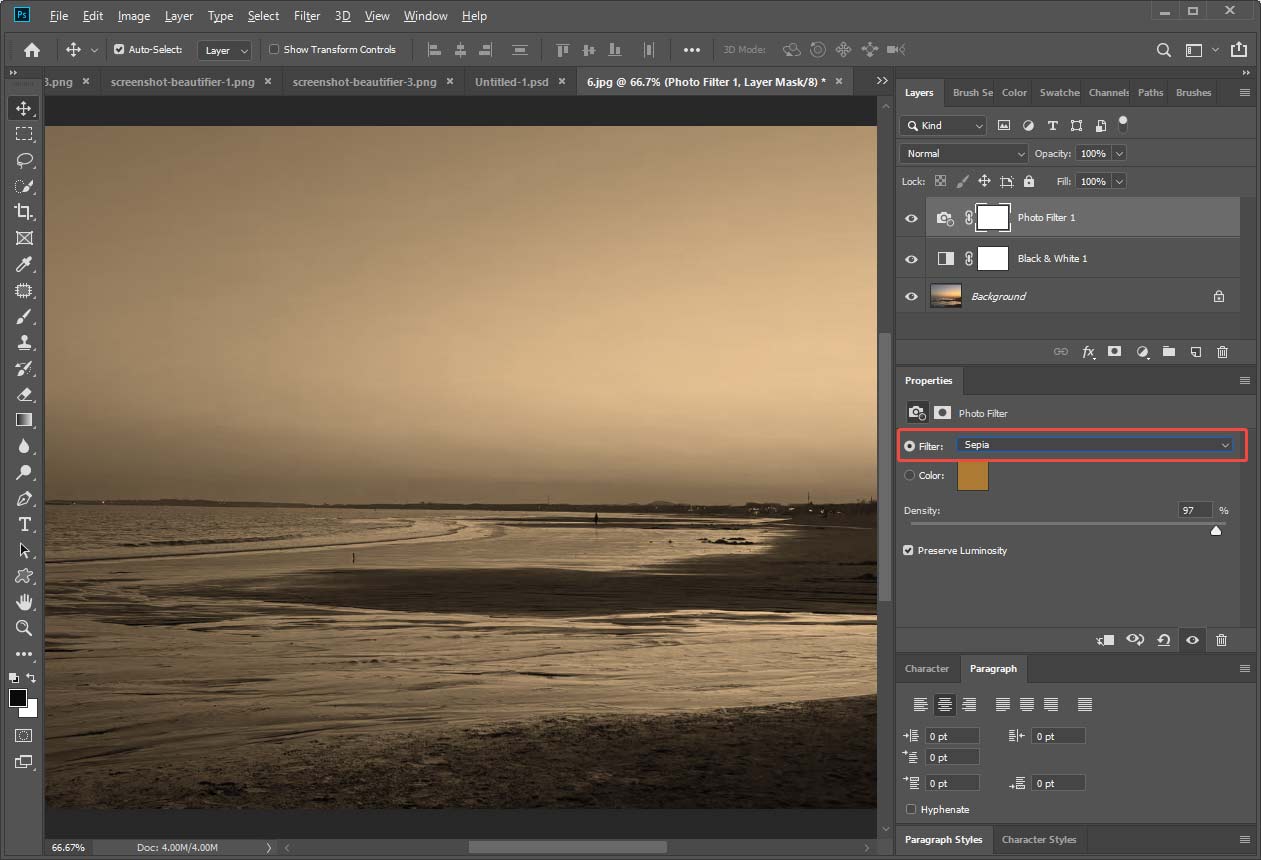Open the Filter menu

[306, 15]
